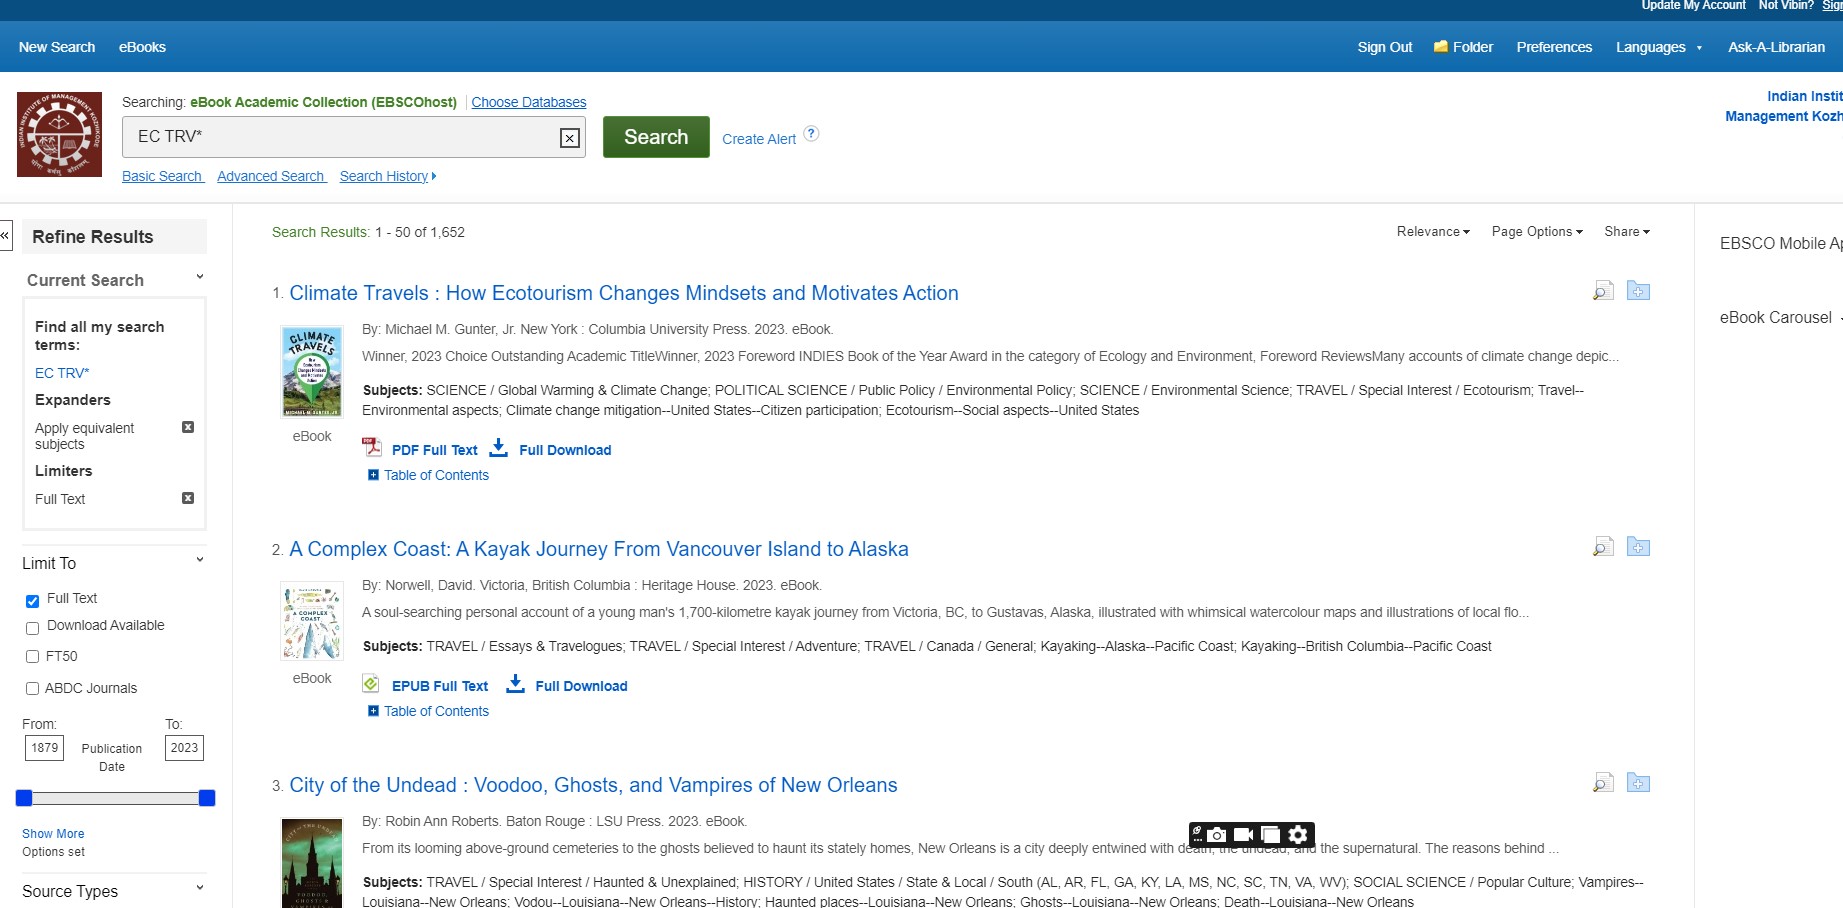Collapse the Refine Results sidebar
This screenshot has height=908, width=1843.
[x=5, y=236]
